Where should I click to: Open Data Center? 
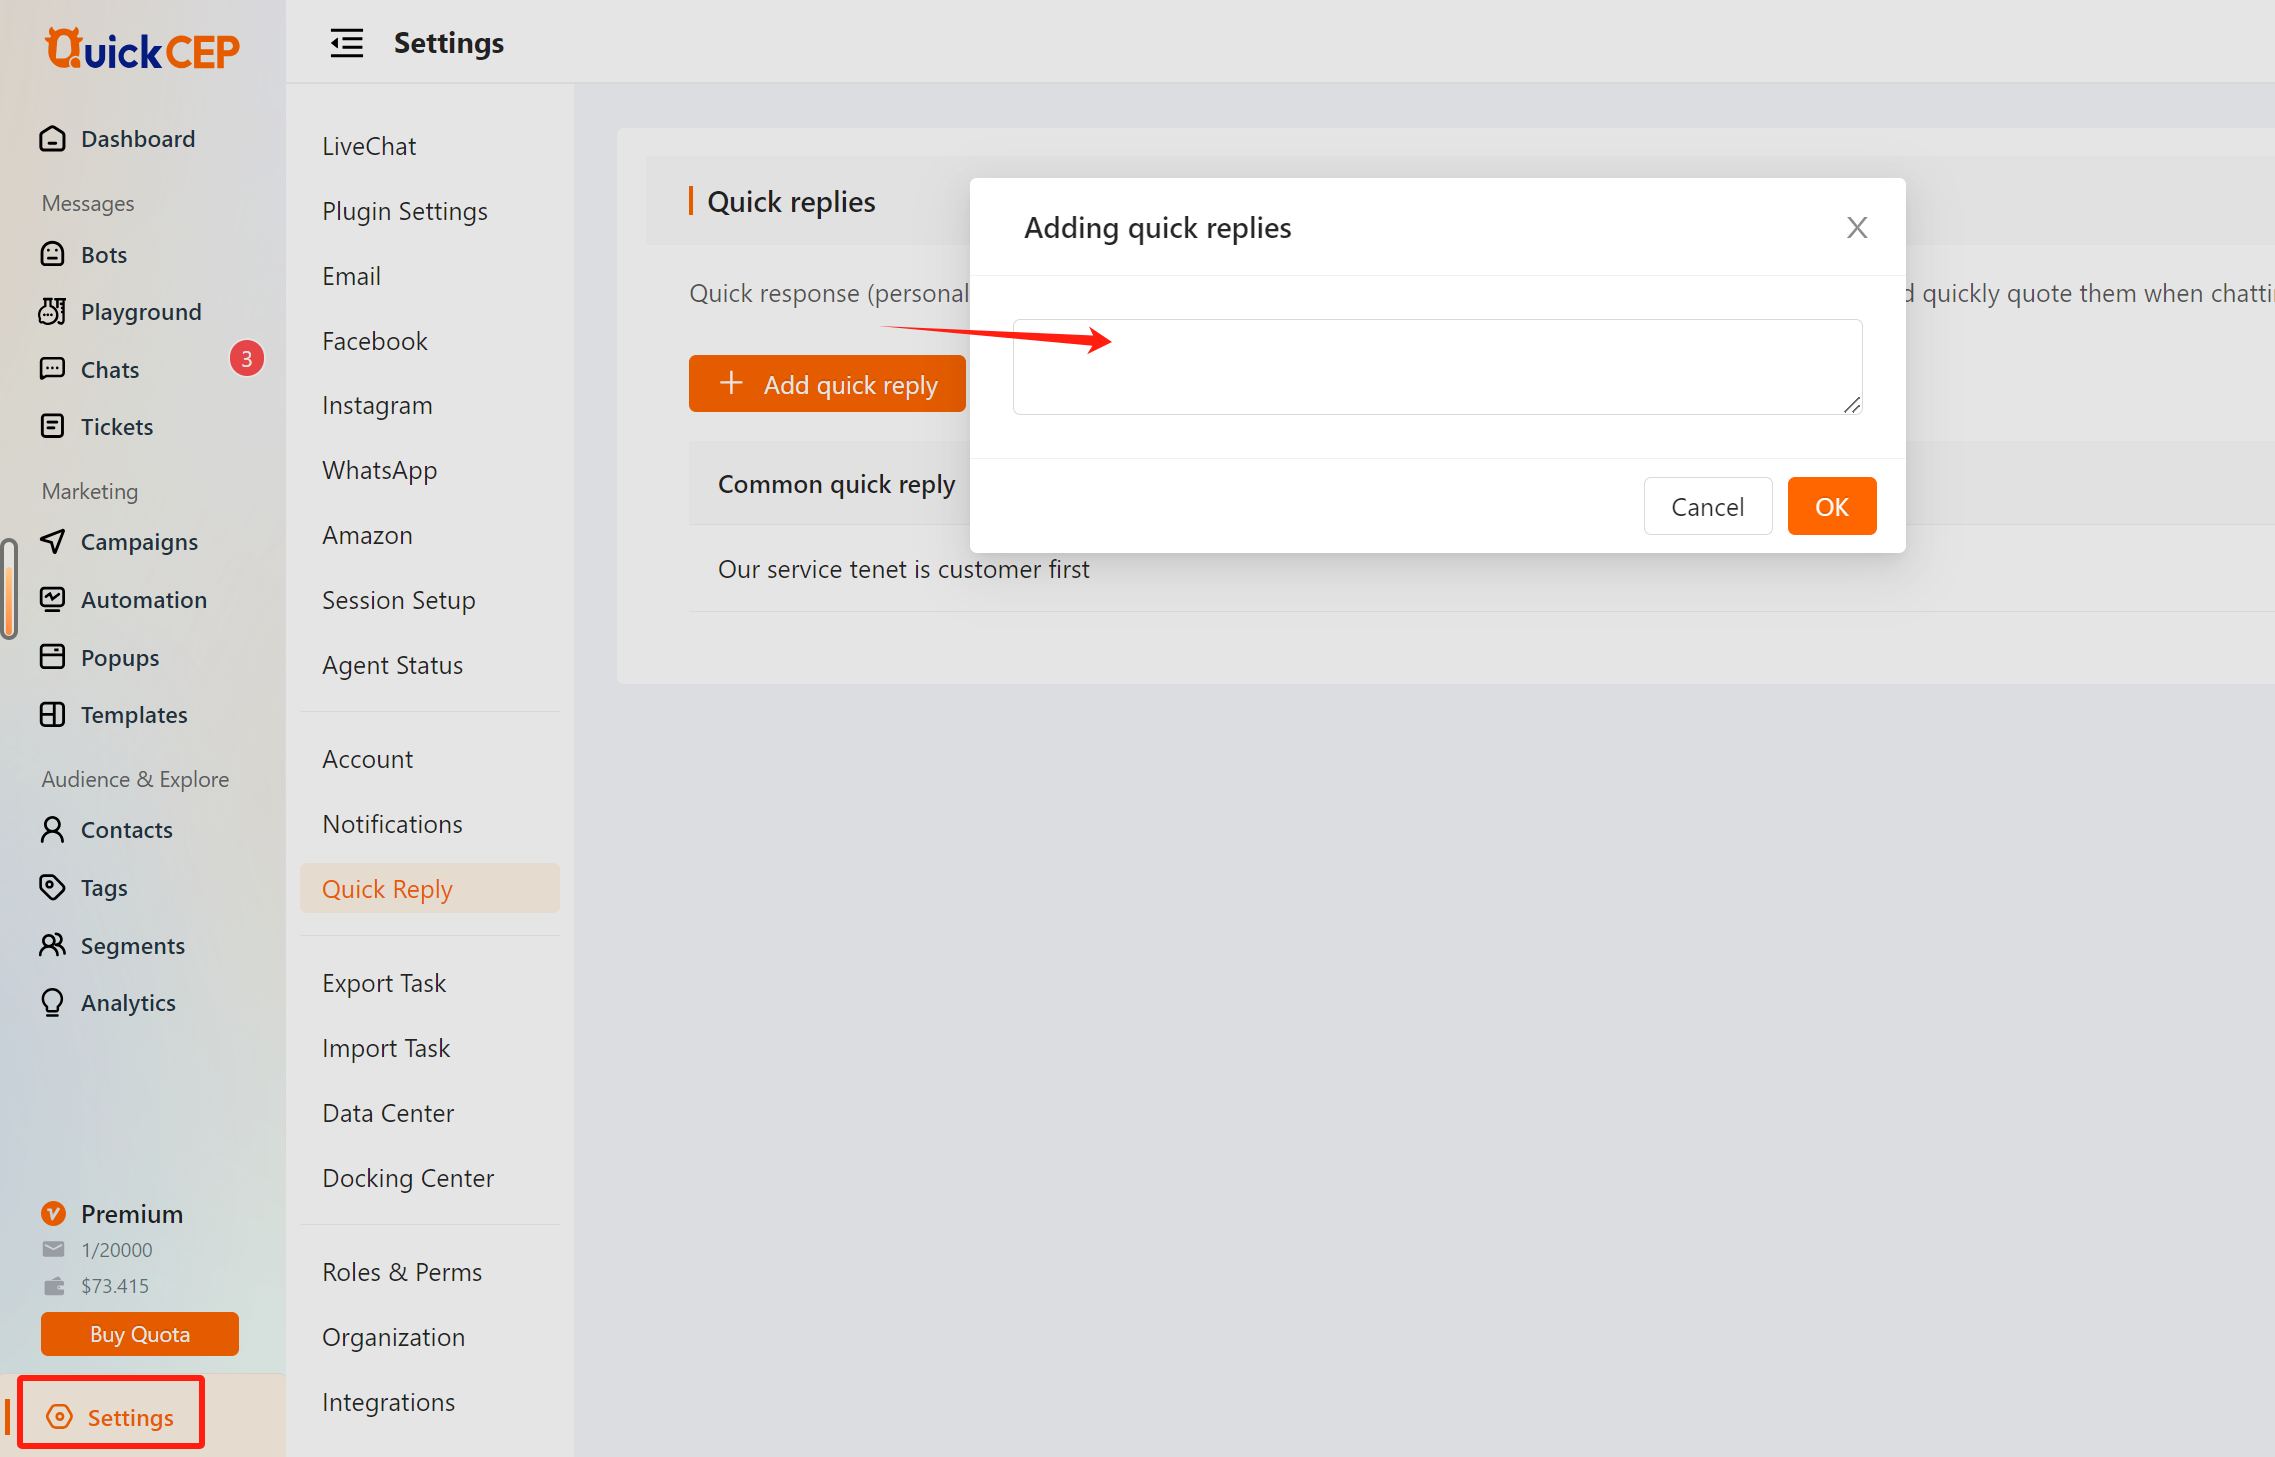(x=388, y=1113)
